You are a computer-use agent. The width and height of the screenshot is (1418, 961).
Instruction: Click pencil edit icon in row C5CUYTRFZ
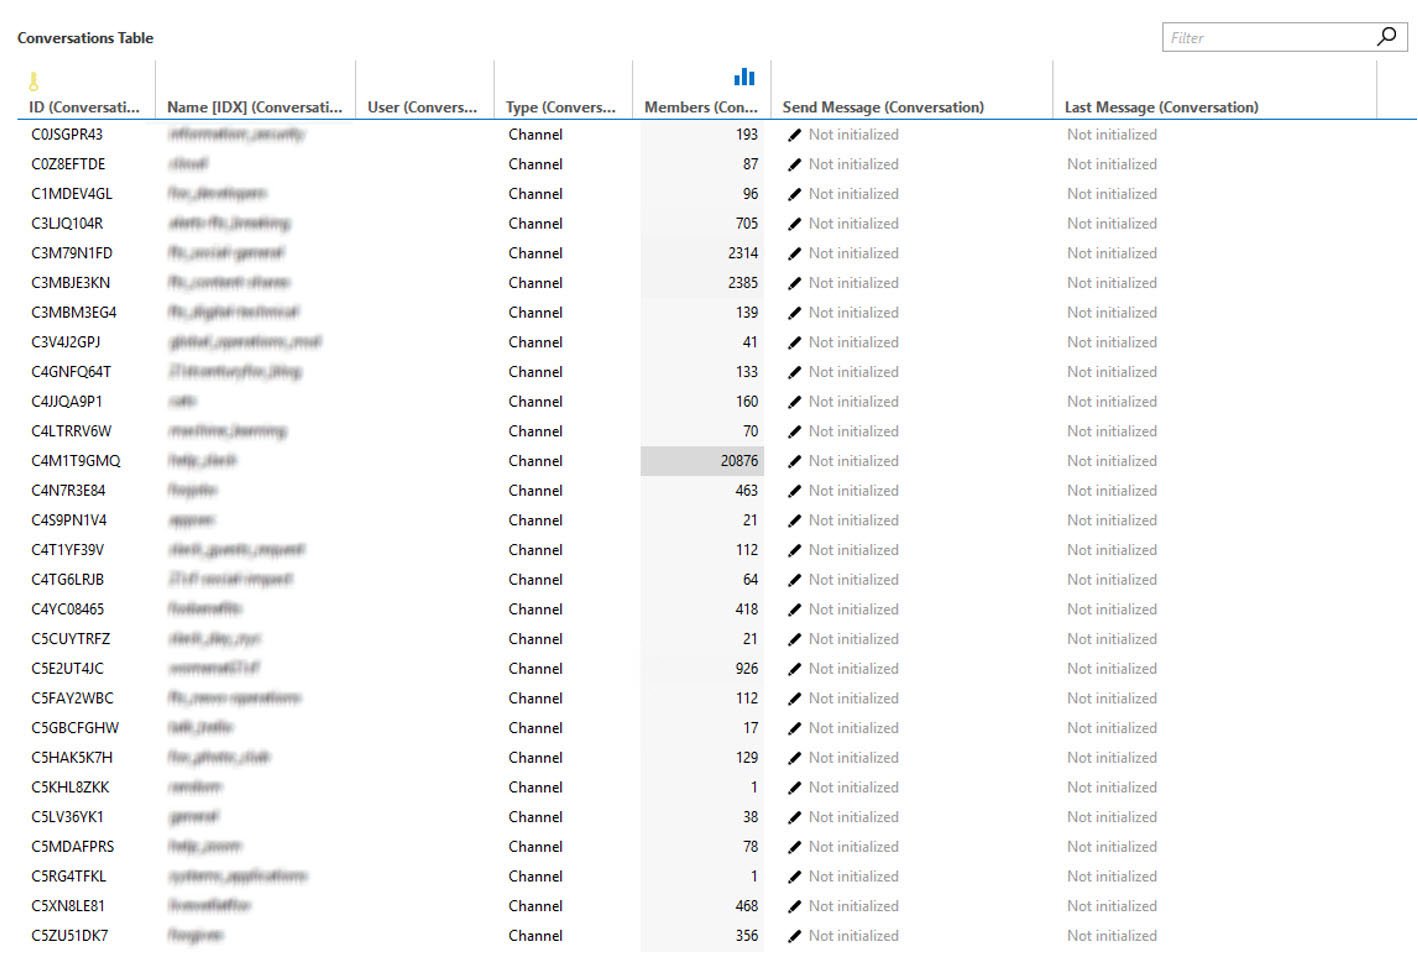click(794, 639)
